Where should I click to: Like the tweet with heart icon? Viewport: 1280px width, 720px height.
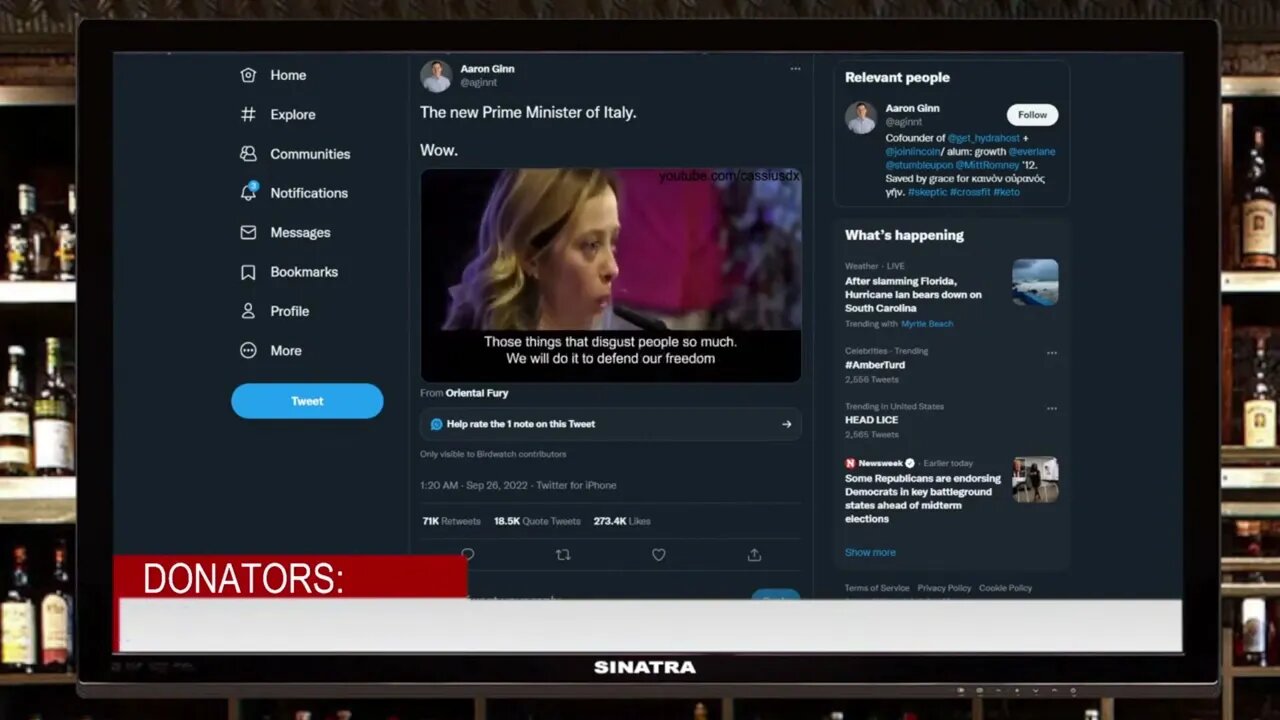click(658, 554)
